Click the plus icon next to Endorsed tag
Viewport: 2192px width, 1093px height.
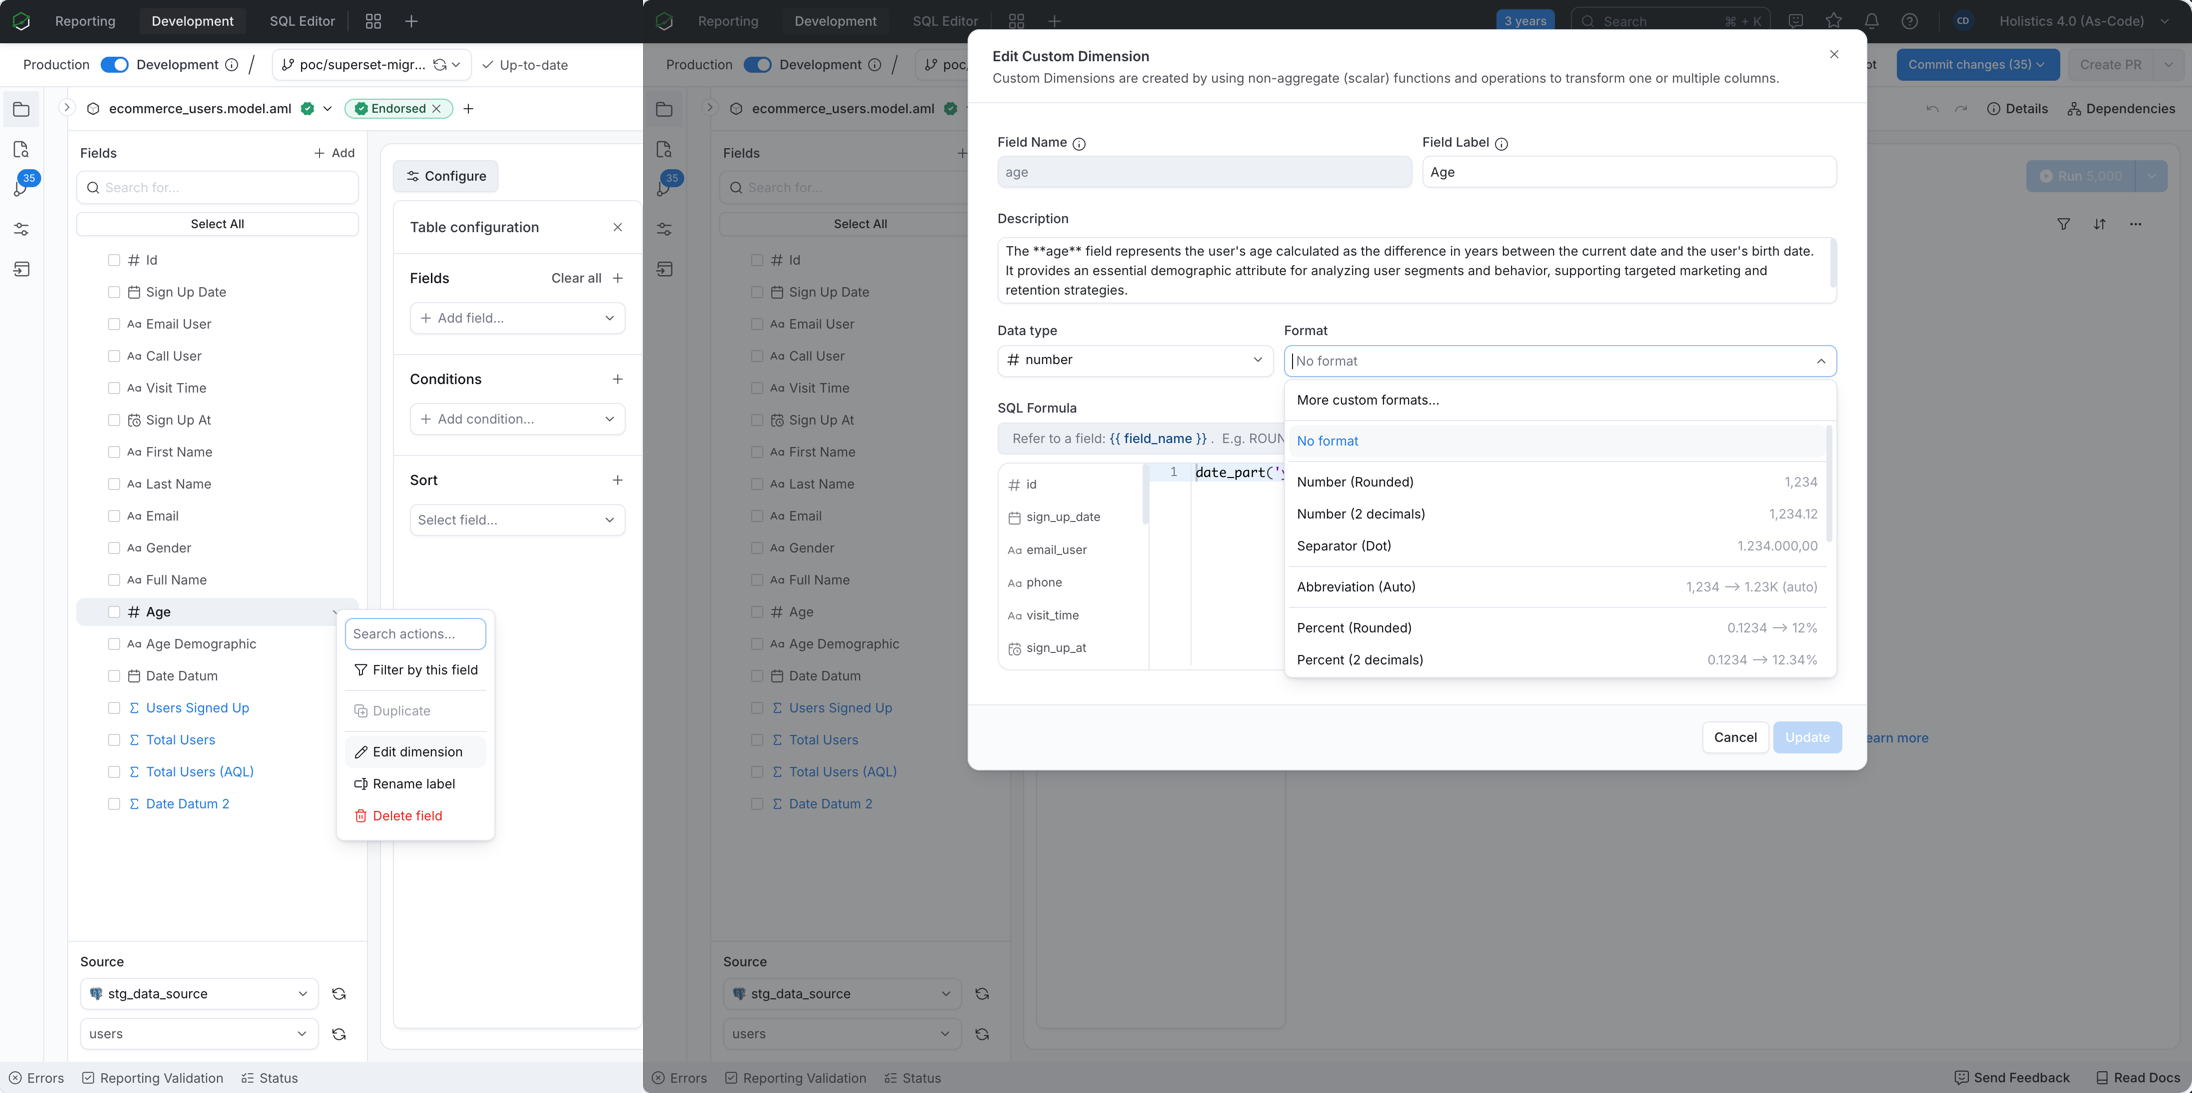tap(468, 109)
